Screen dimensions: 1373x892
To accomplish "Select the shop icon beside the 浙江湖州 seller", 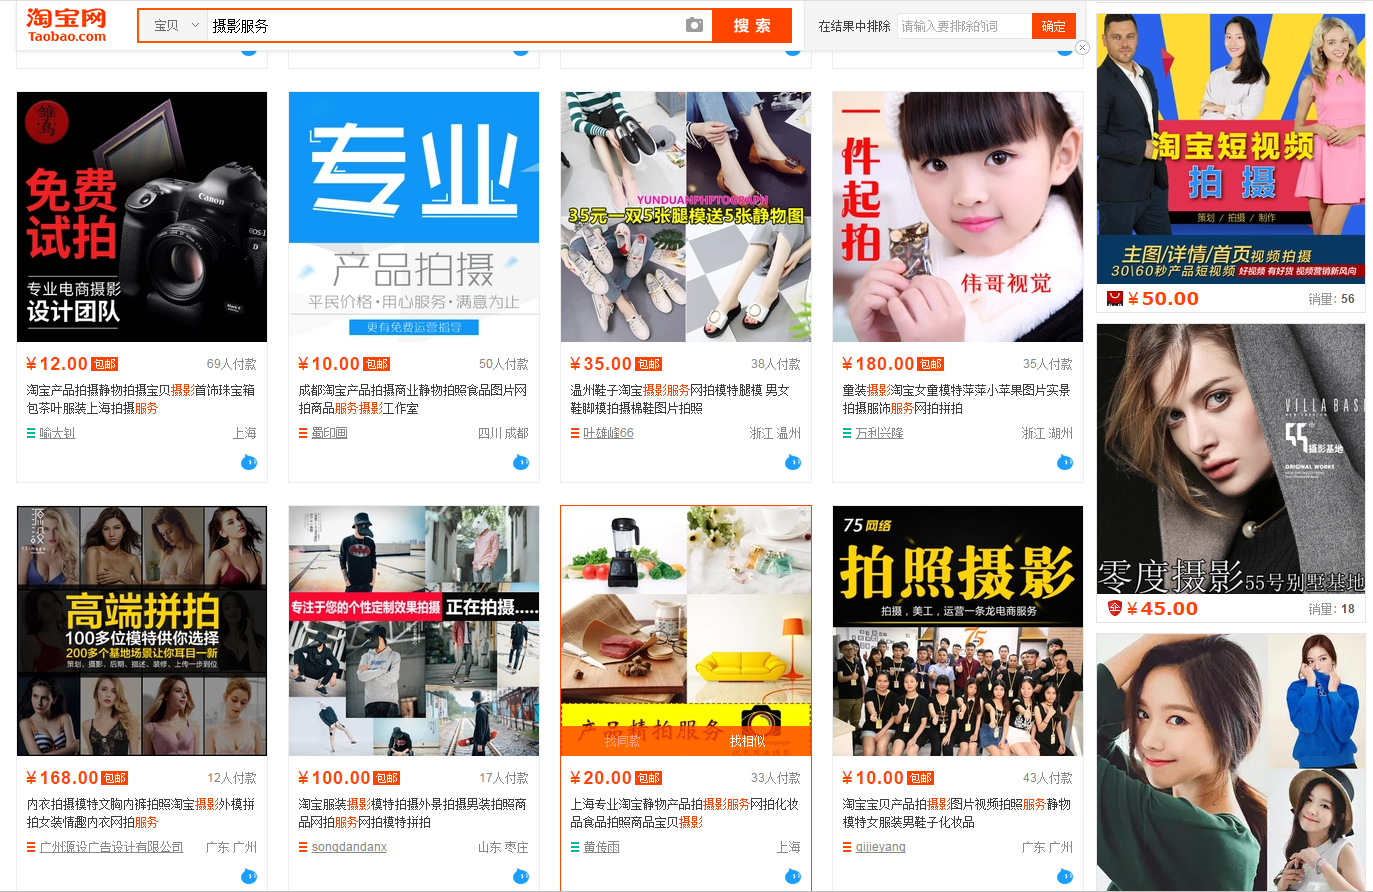I will click(x=847, y=433).
